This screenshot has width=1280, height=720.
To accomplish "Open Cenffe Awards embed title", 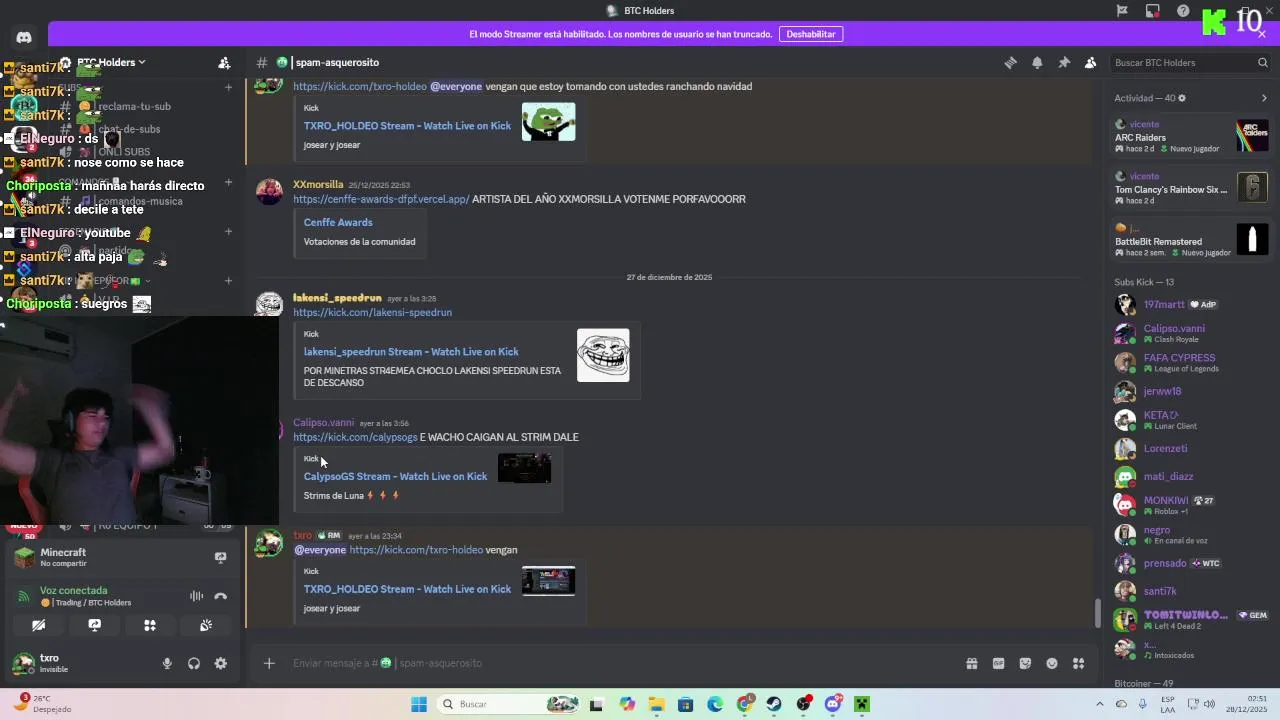I will coord(338,222).
